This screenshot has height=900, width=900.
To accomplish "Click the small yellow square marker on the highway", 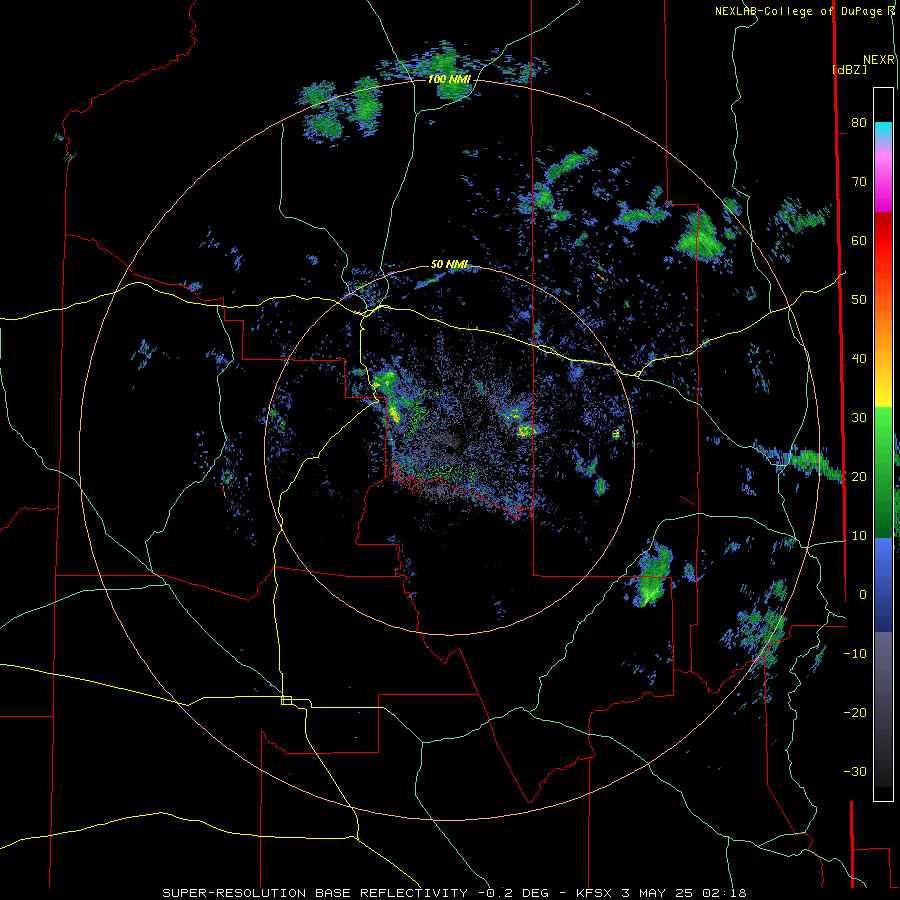I will (x=286, y=700).
